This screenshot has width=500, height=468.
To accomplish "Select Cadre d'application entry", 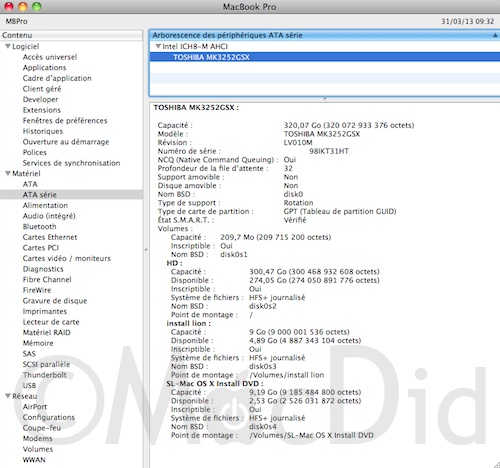I will point(57,78).
